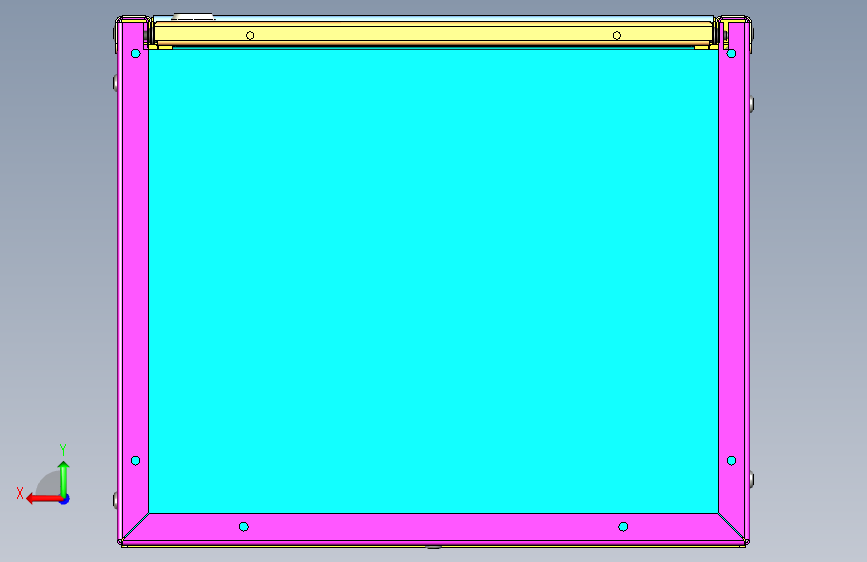Pick the right hole in the bottom magenta rail
The image size is (867, 562).
tap(623, 527)
